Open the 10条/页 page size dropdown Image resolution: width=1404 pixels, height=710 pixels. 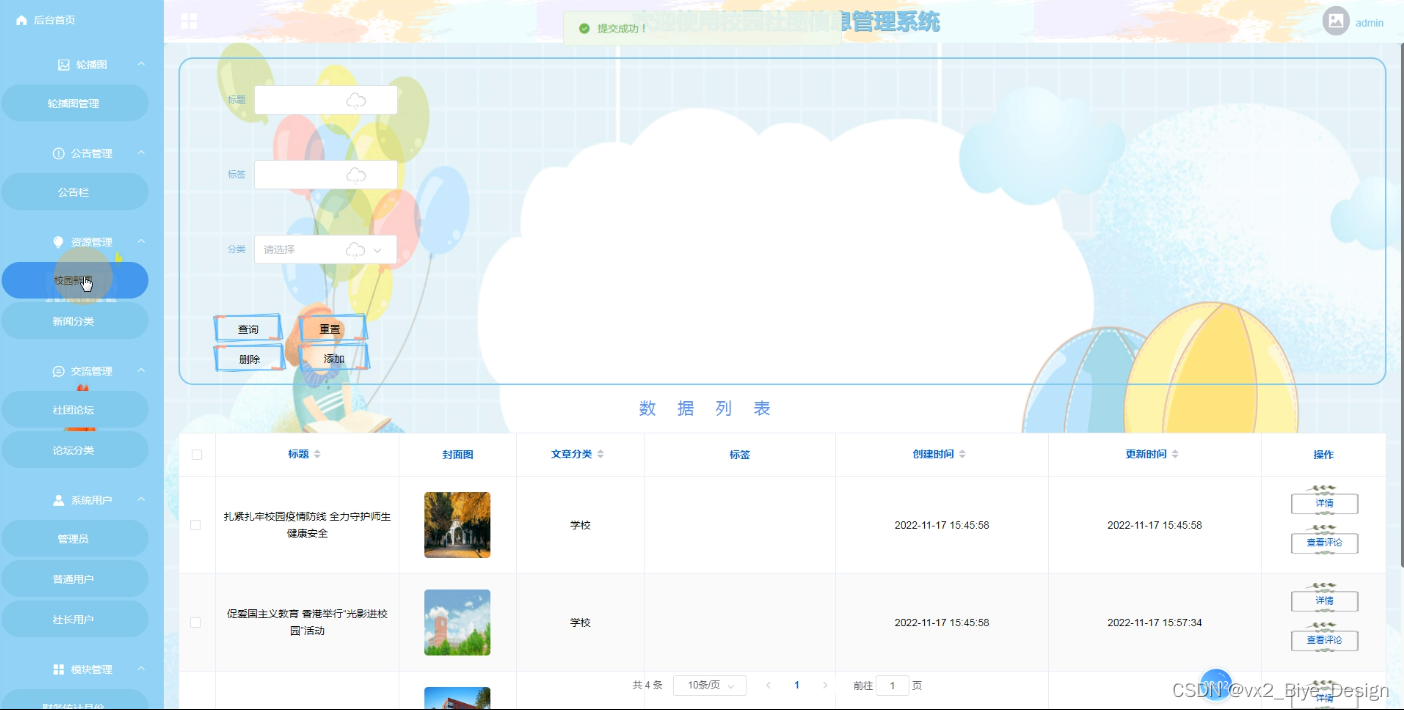[710, 685]
